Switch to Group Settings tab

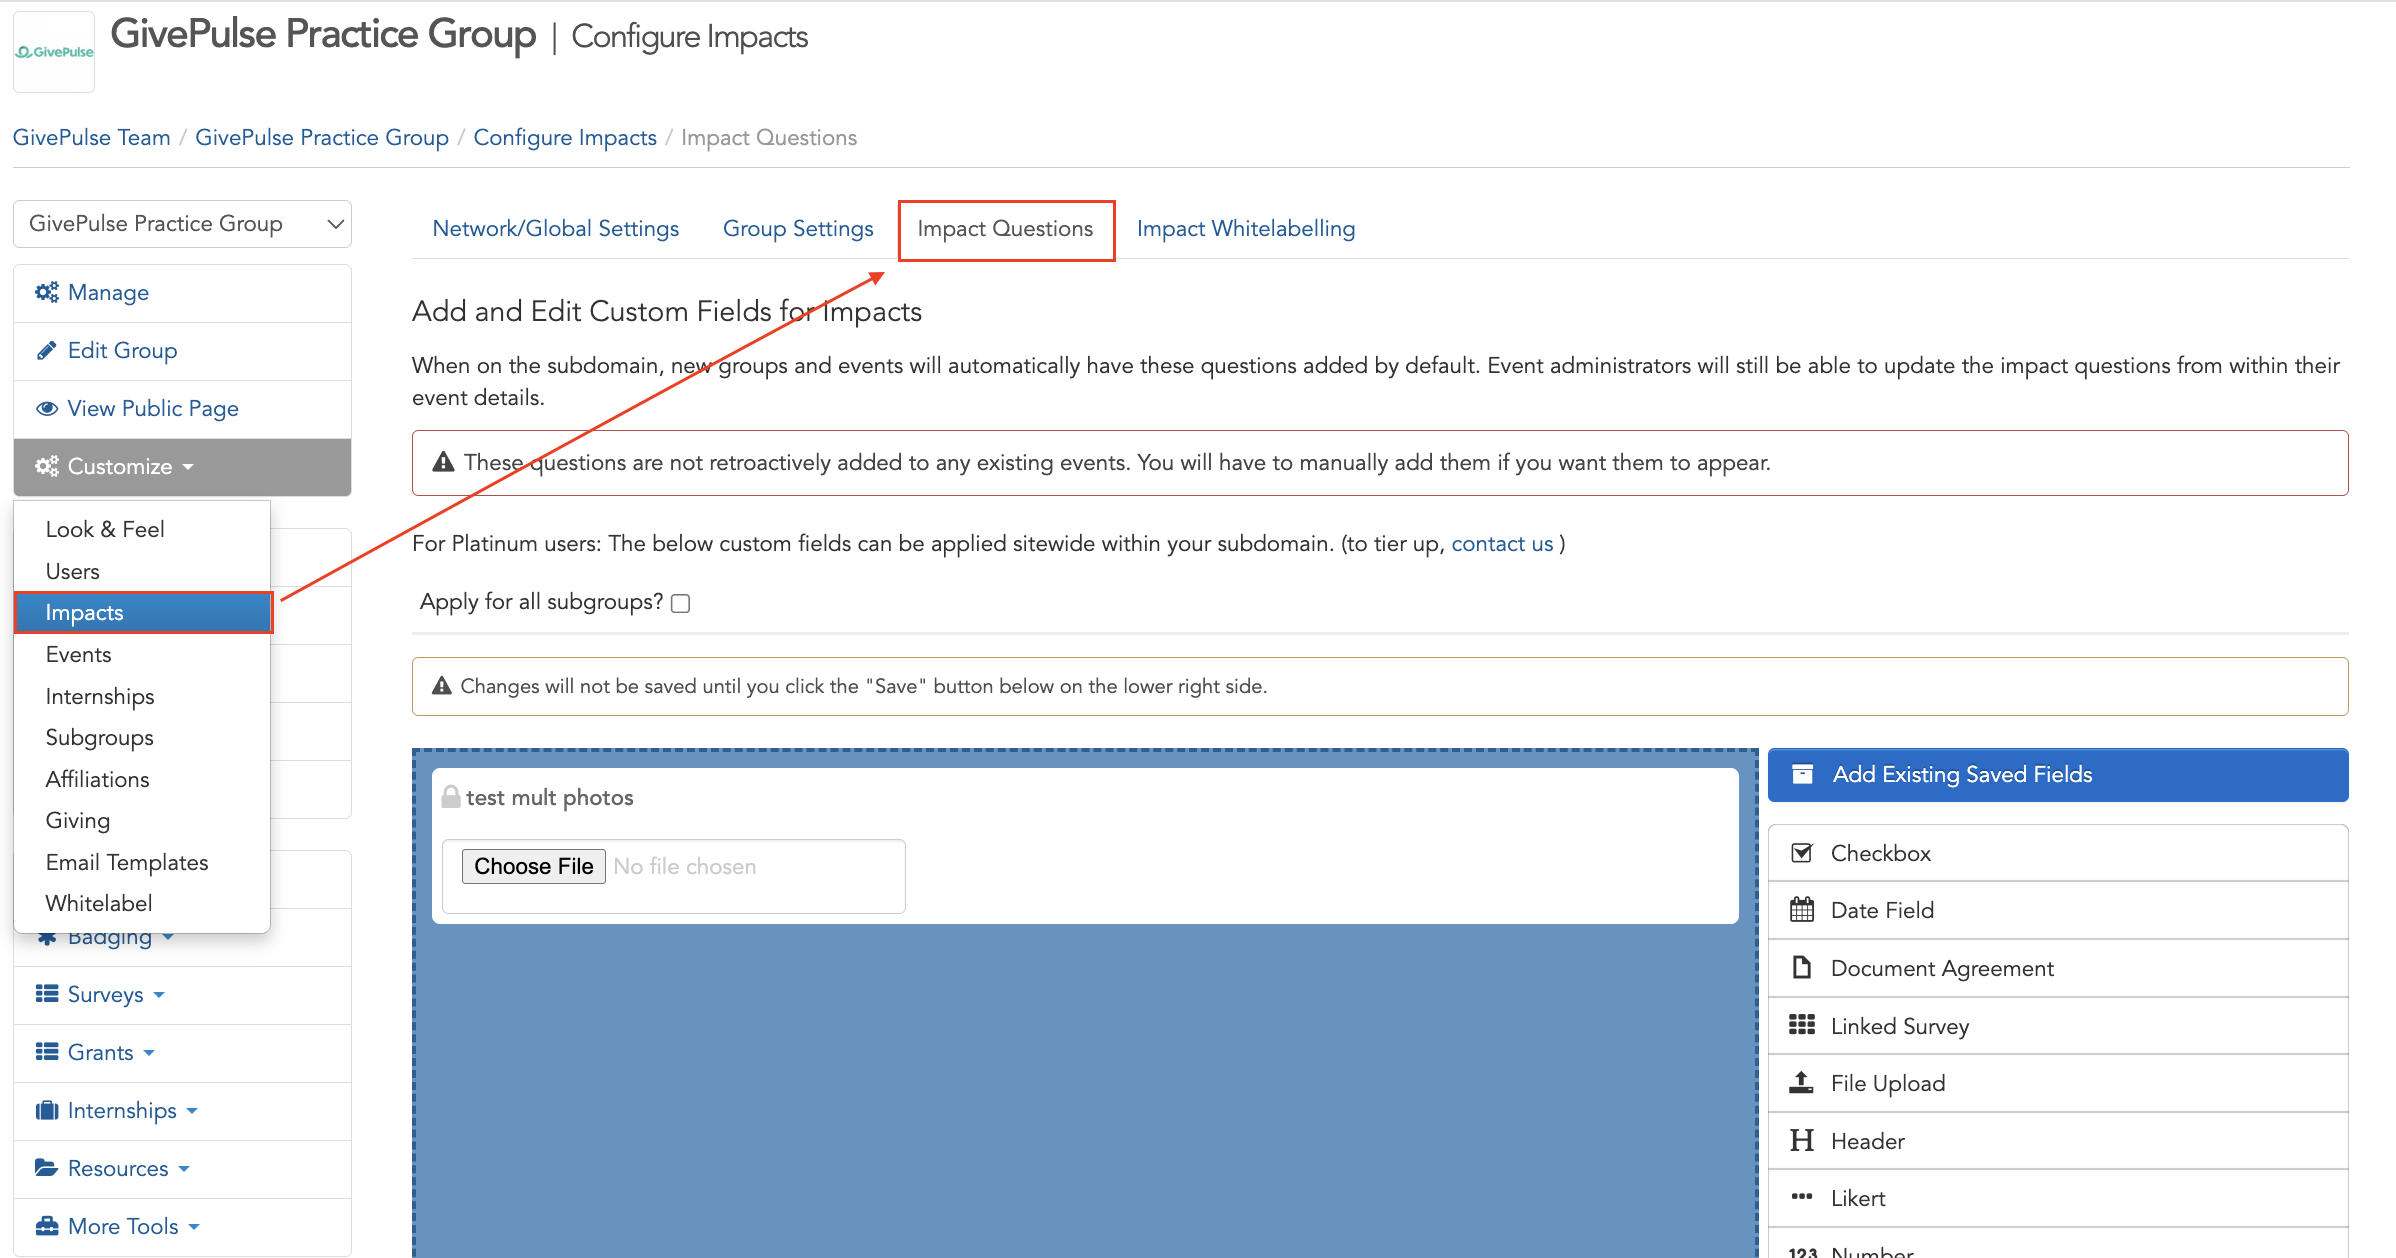tap(798, 229)
